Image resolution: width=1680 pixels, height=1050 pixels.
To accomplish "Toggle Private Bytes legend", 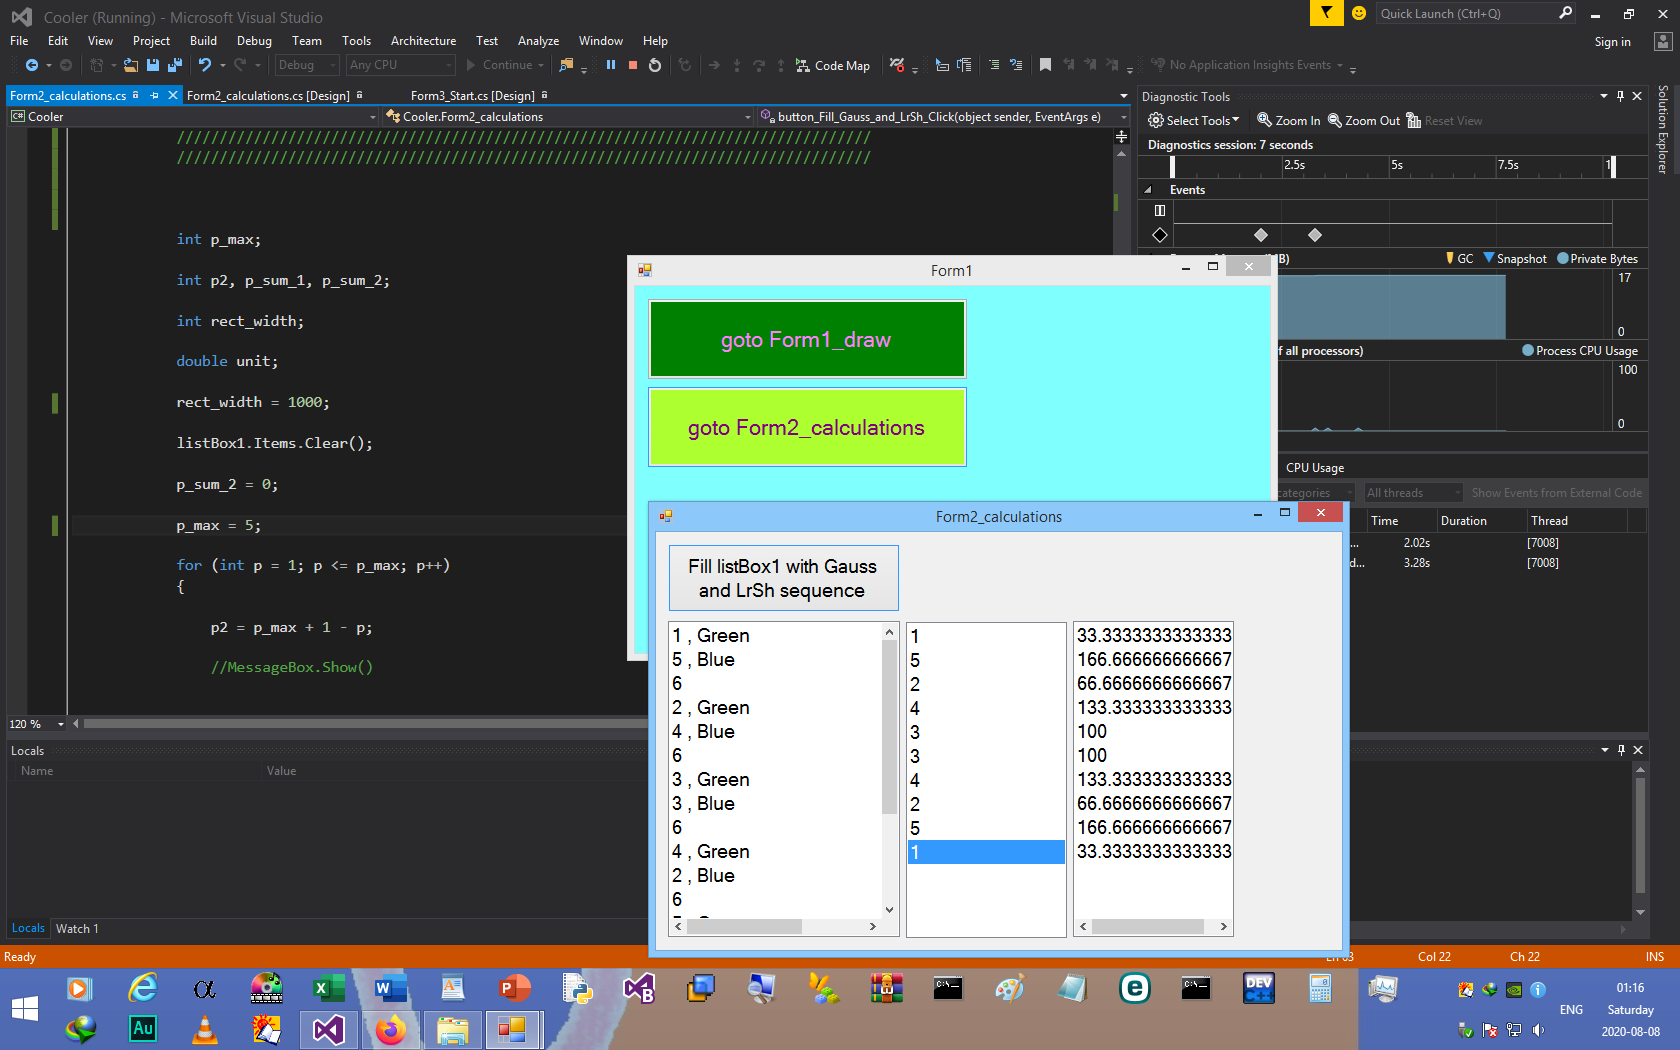I will point(1597,258).
